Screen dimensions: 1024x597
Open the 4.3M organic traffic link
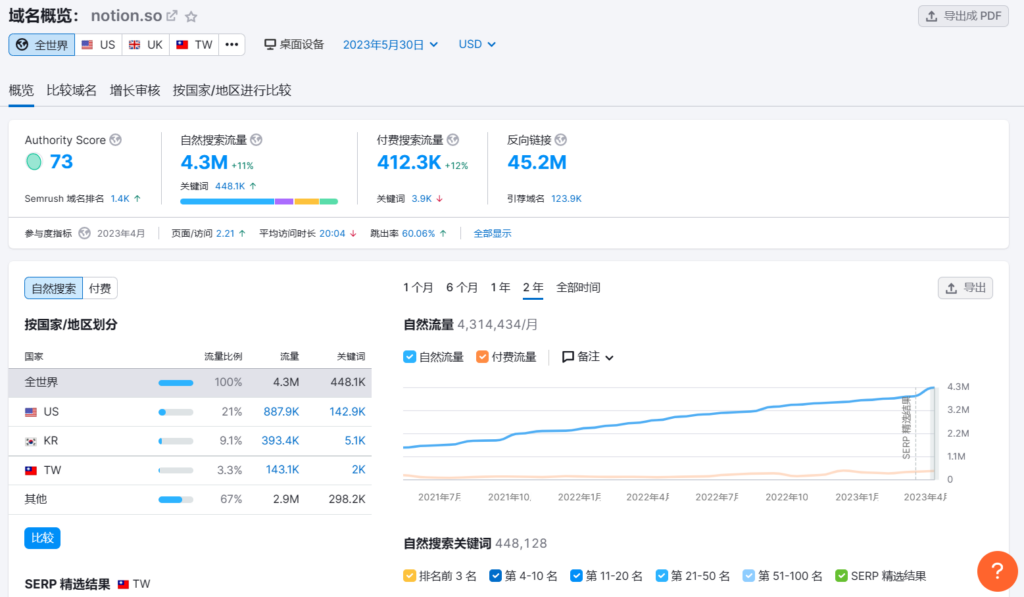click(204, 162)
